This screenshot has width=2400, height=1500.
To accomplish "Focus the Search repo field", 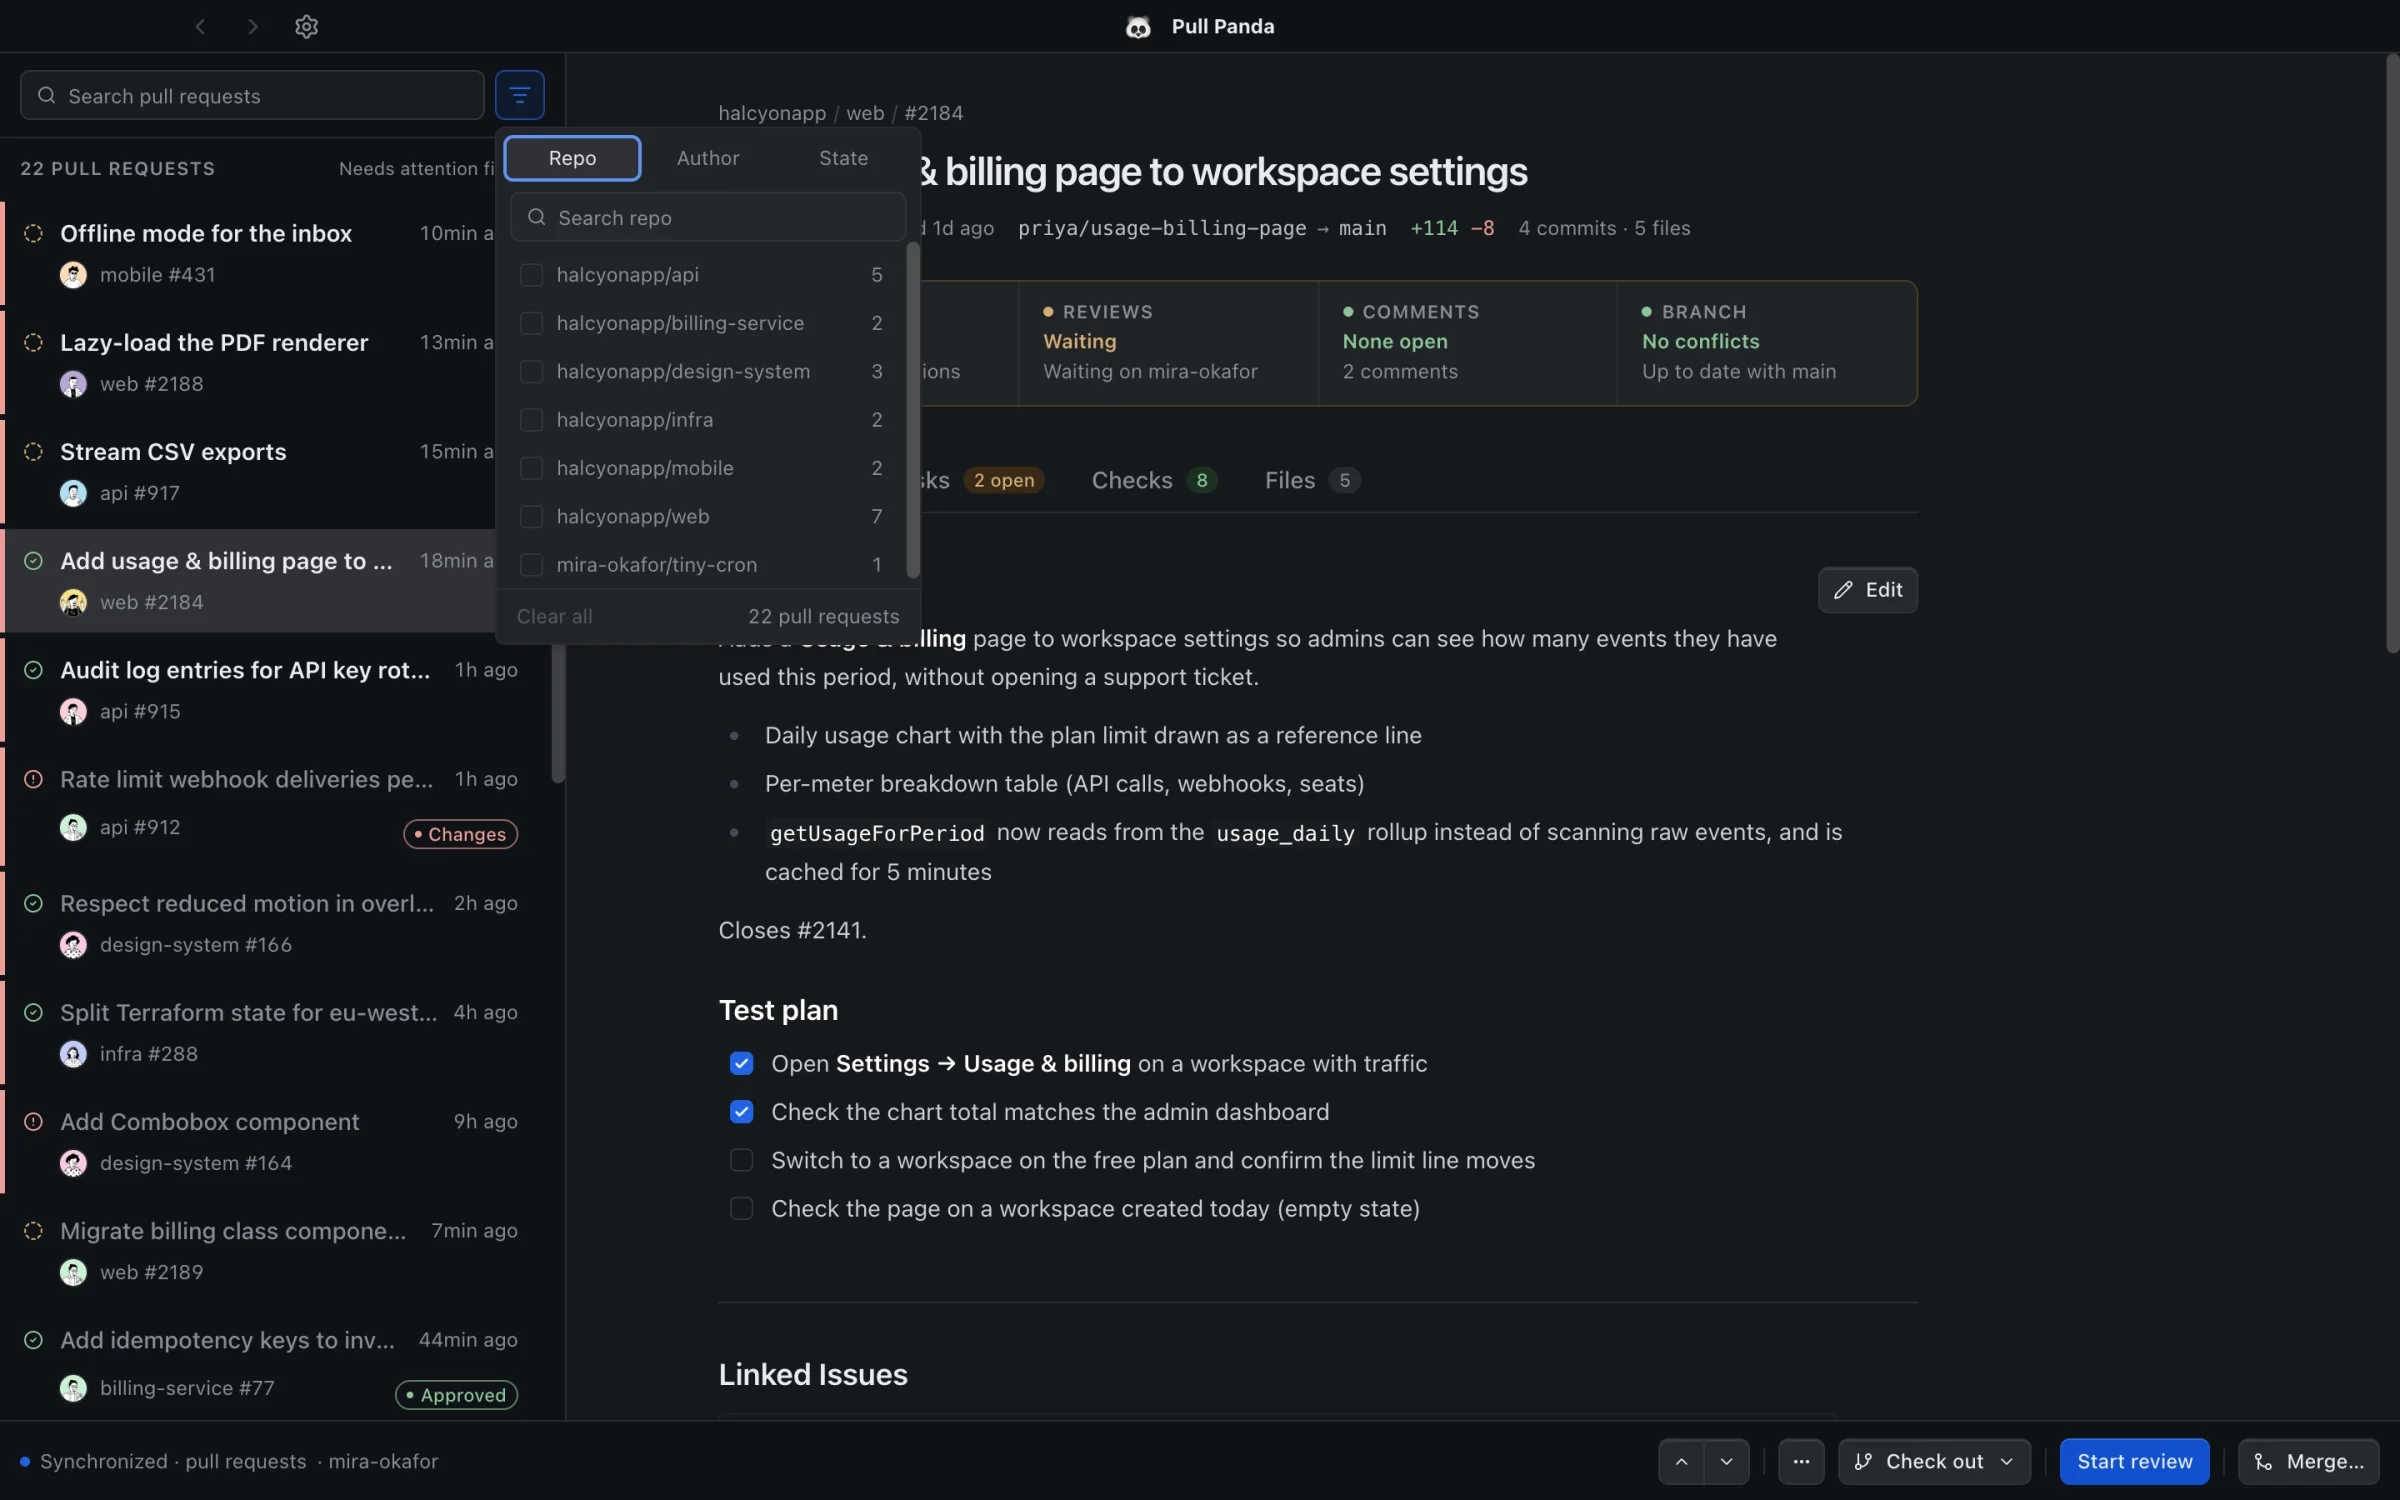I will 707,217.
